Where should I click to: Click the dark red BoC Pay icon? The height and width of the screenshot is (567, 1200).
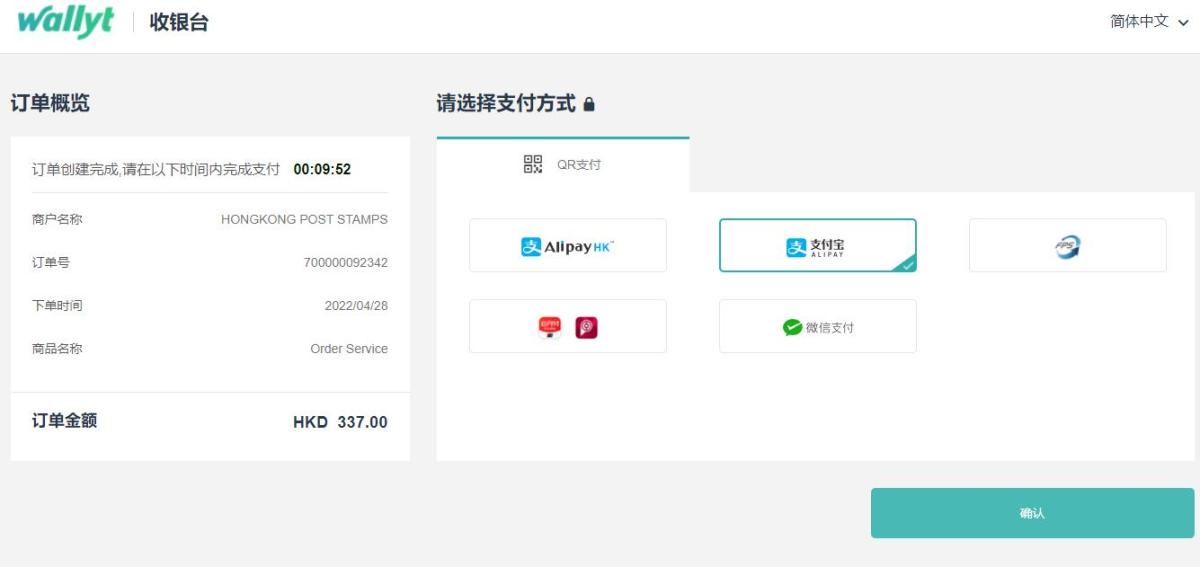tap(586, 327)
